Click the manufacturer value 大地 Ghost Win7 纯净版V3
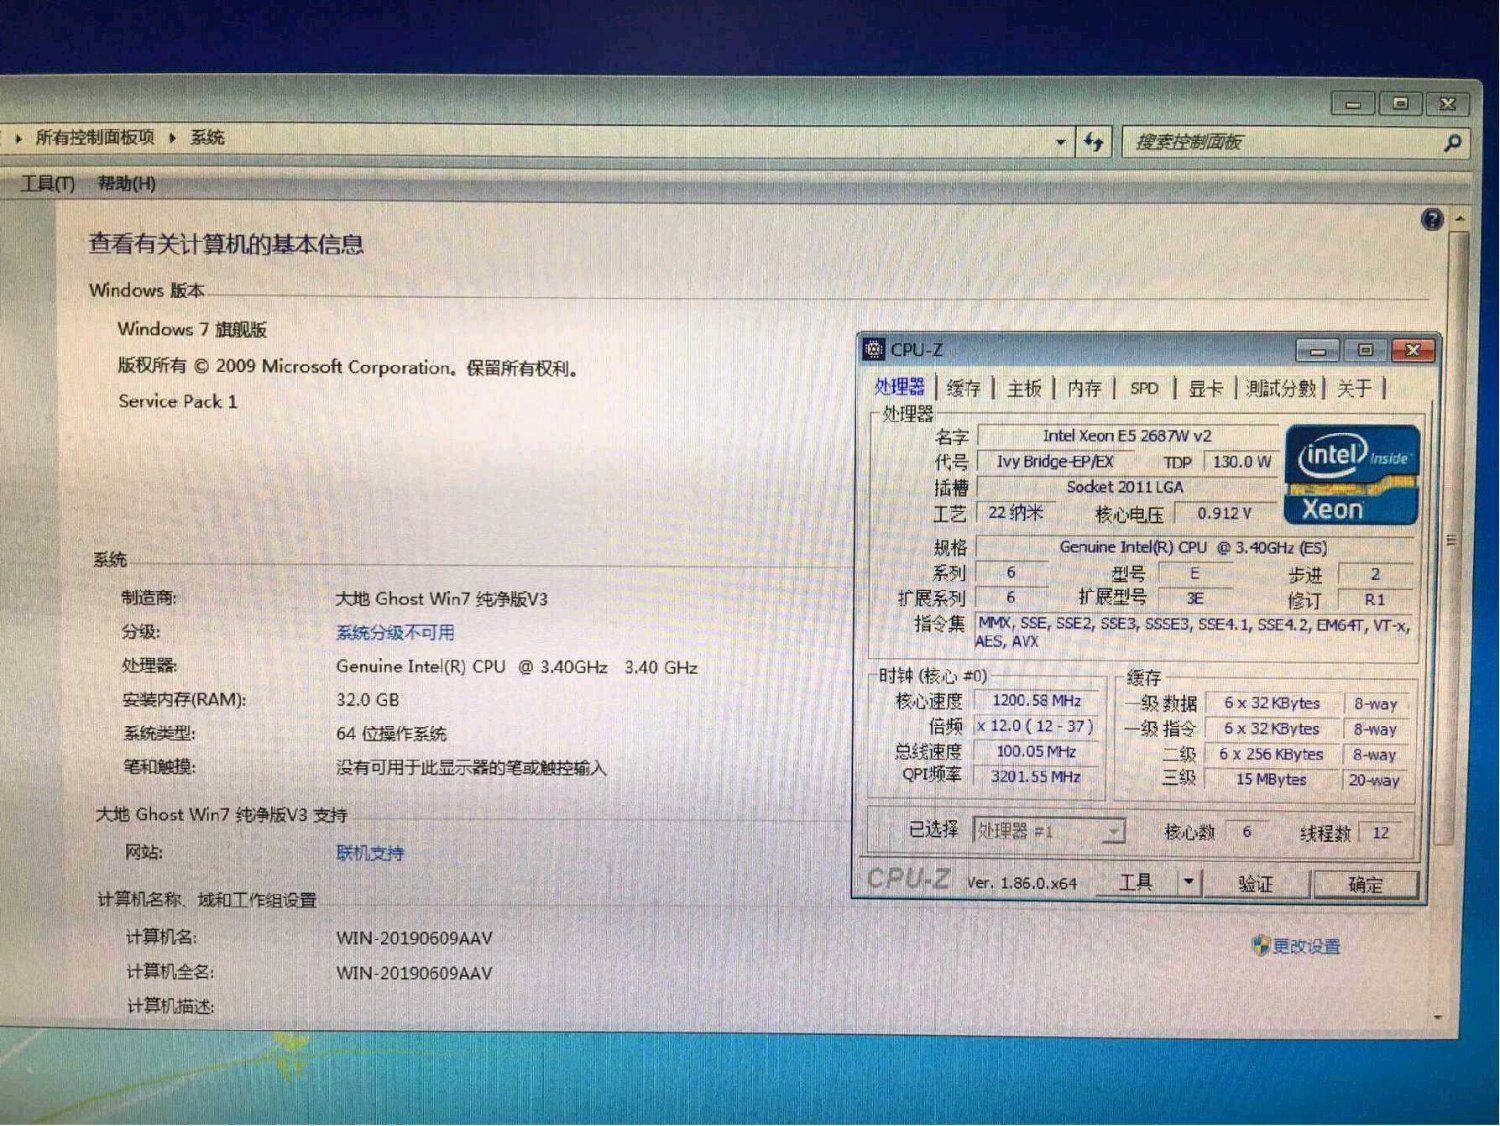This screenshot has height=1126, width=1500. tap(442, 599)
